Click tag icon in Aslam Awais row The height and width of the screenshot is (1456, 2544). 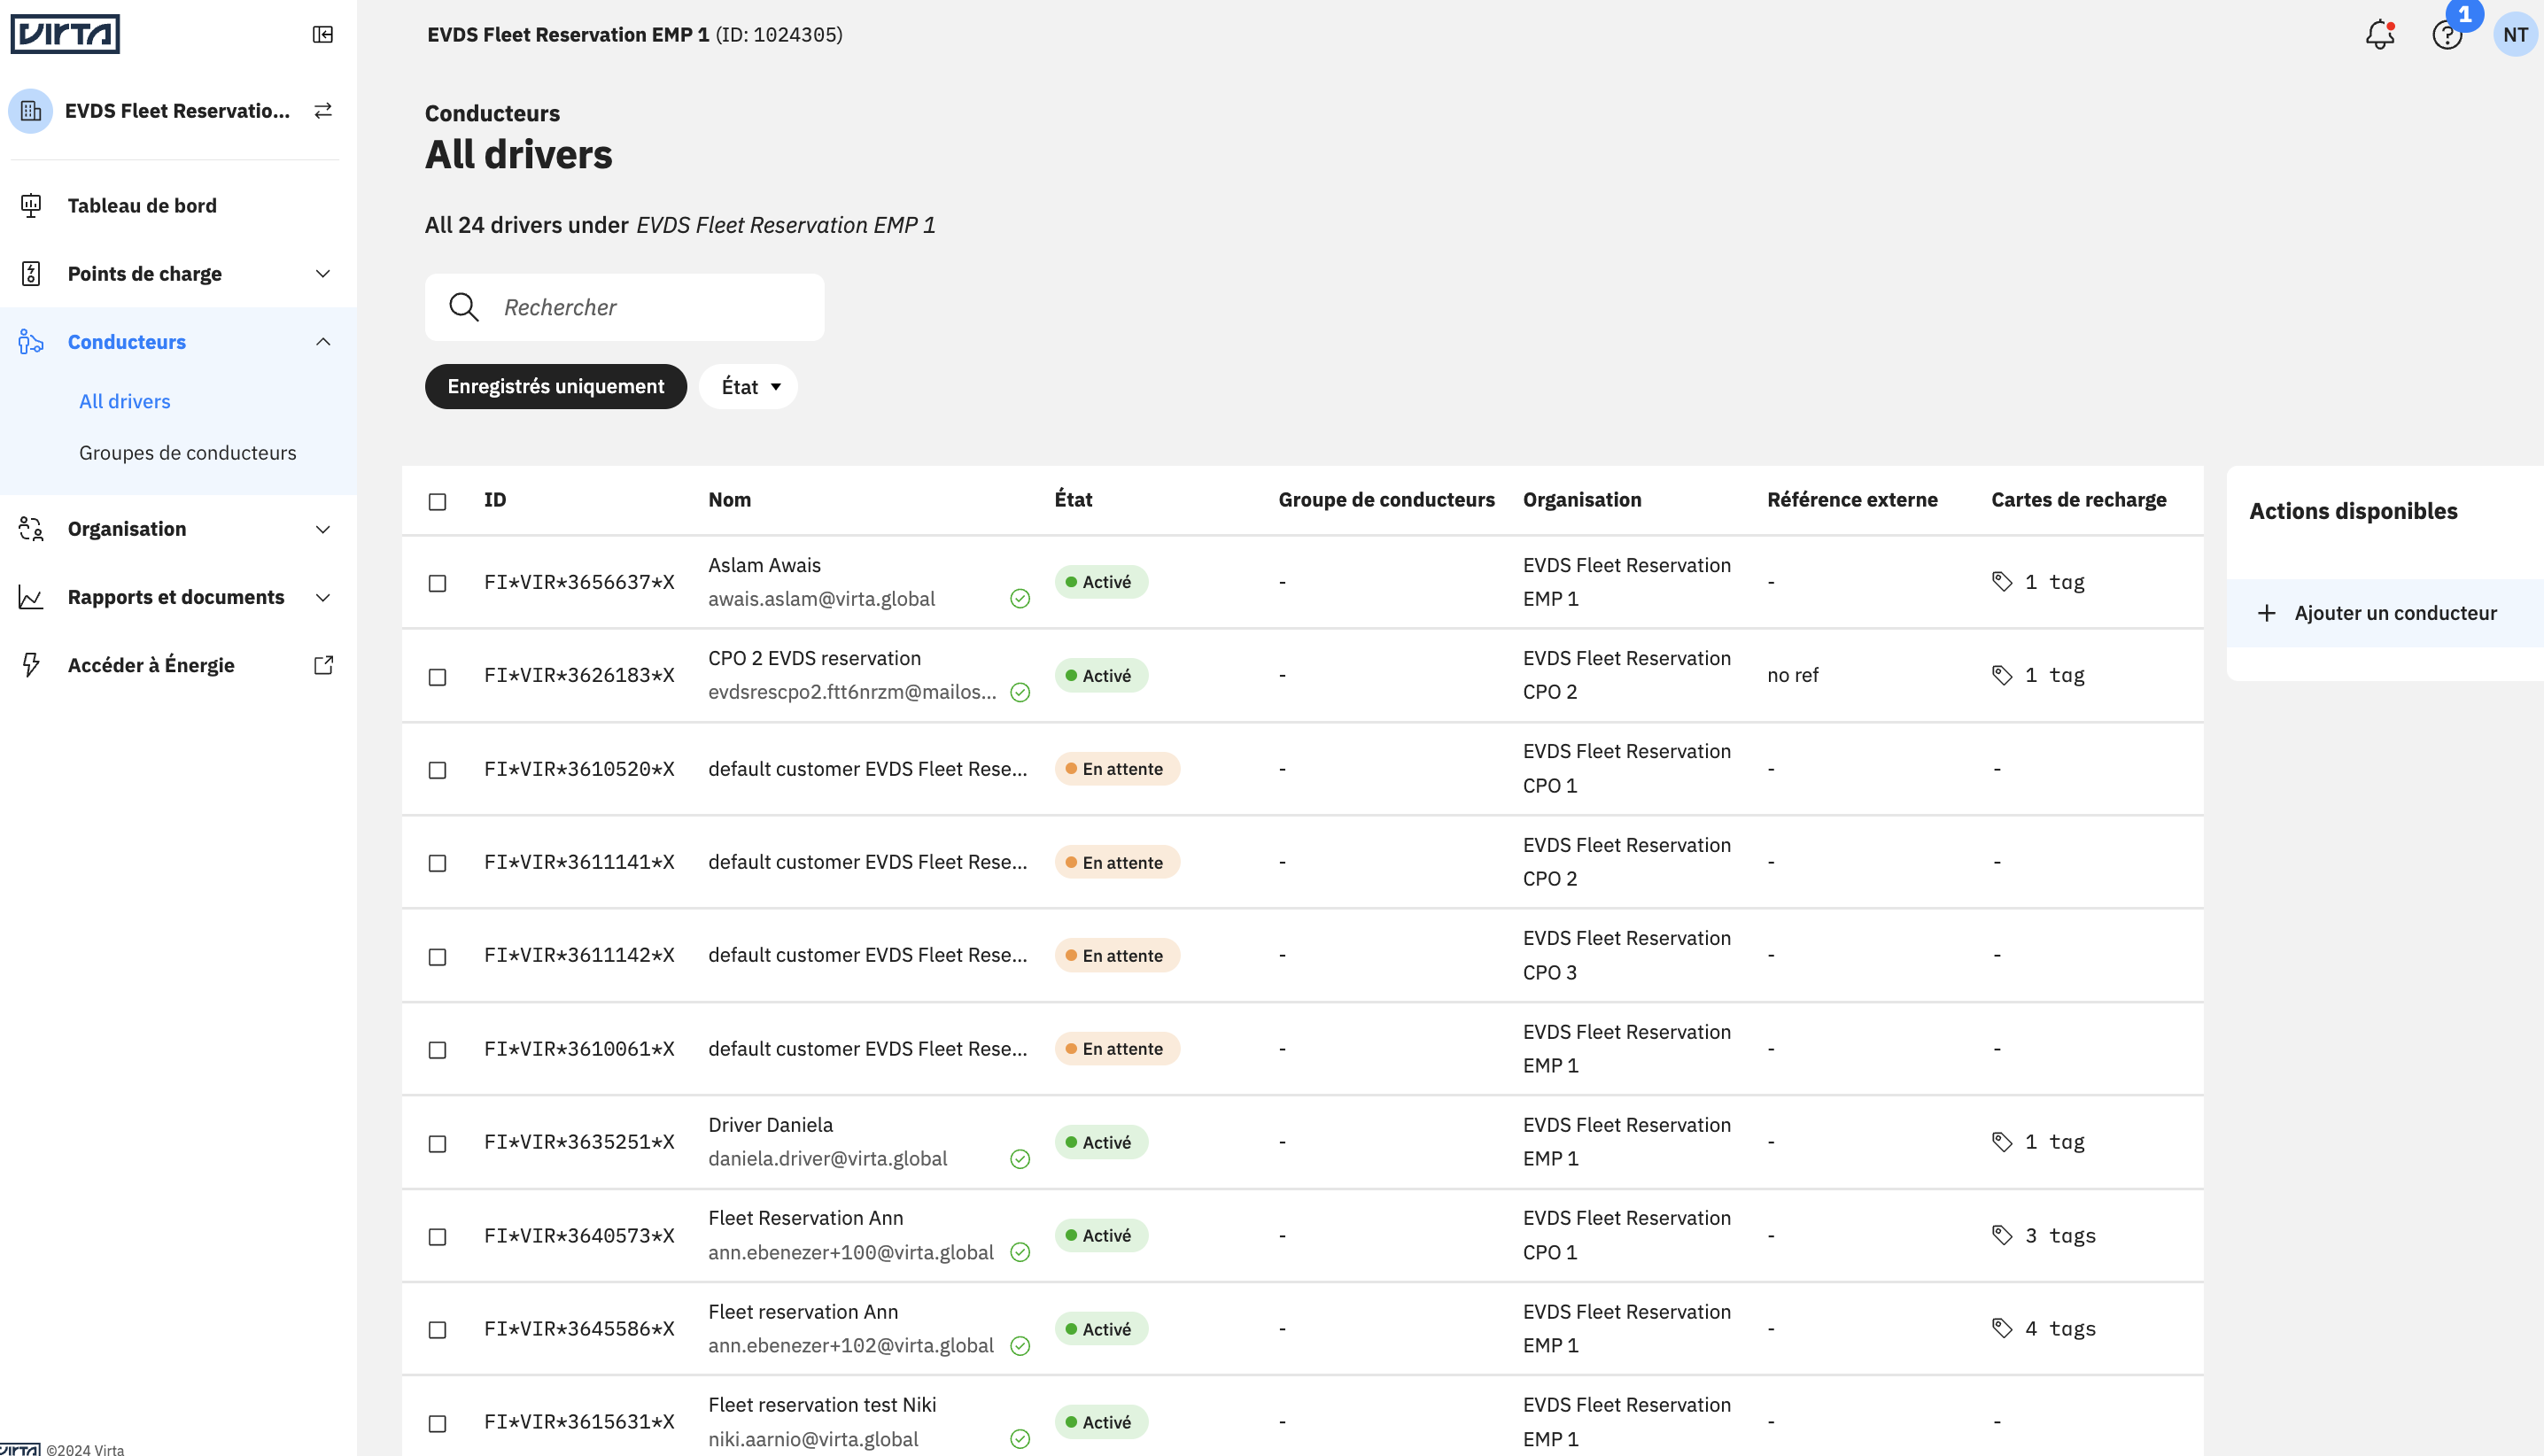click(x=2001, y=582)
